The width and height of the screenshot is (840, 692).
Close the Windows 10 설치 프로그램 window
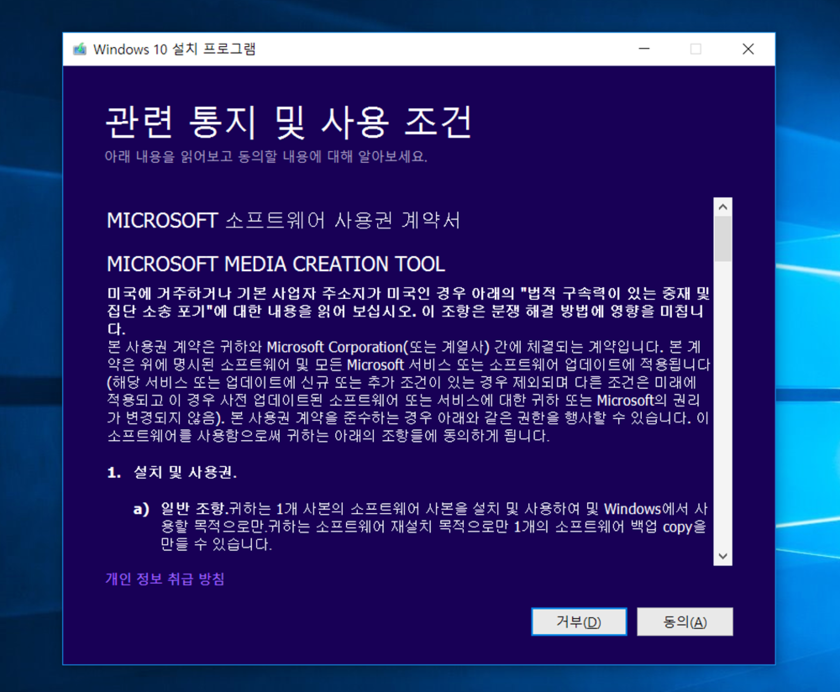point(748,49)
